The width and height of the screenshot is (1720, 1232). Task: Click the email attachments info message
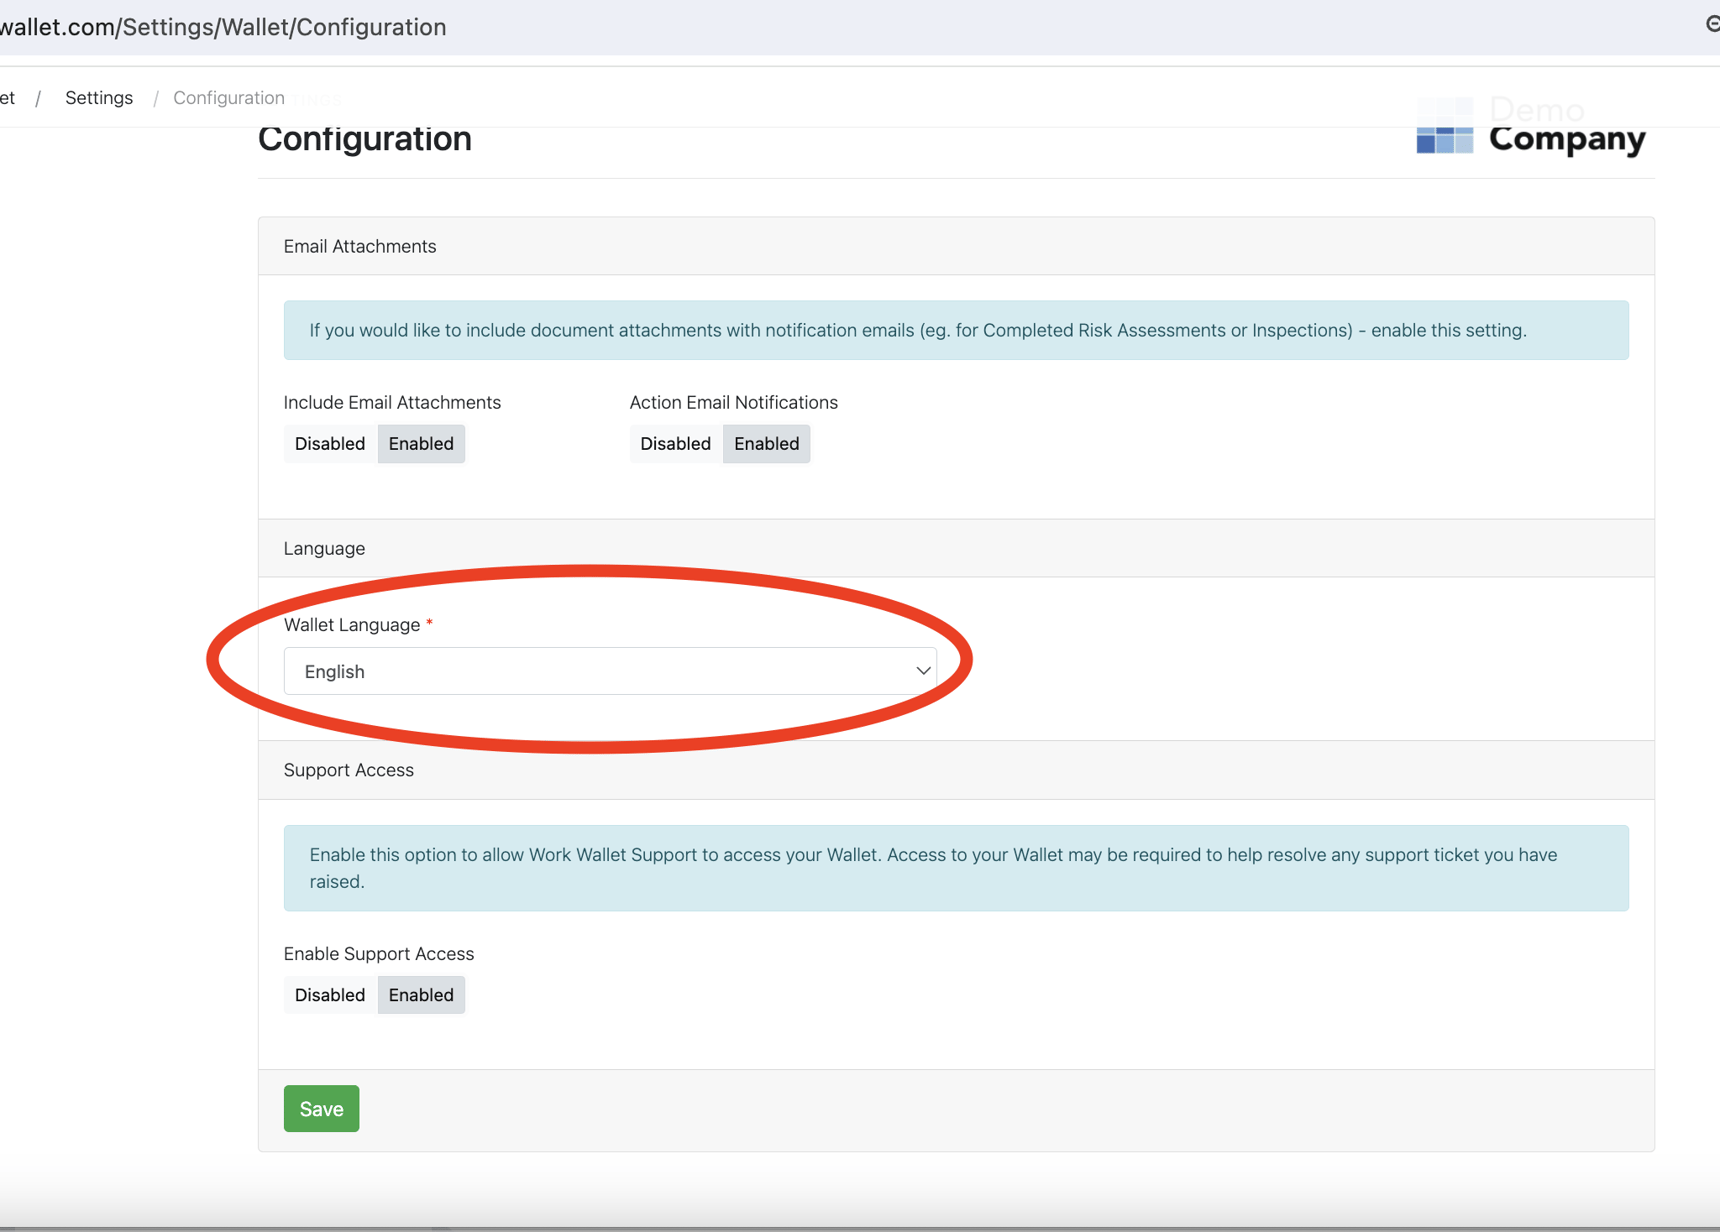(x=956, y=330)
